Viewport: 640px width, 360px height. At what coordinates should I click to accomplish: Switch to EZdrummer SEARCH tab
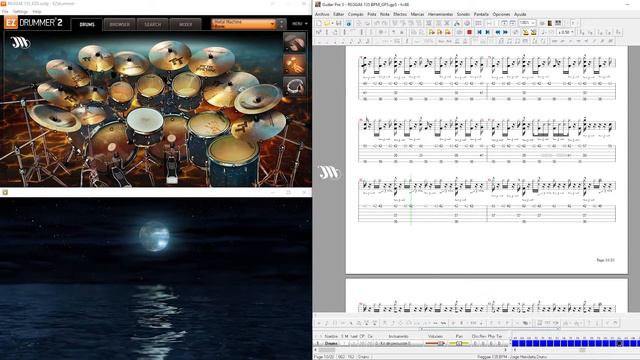(152, 24)
